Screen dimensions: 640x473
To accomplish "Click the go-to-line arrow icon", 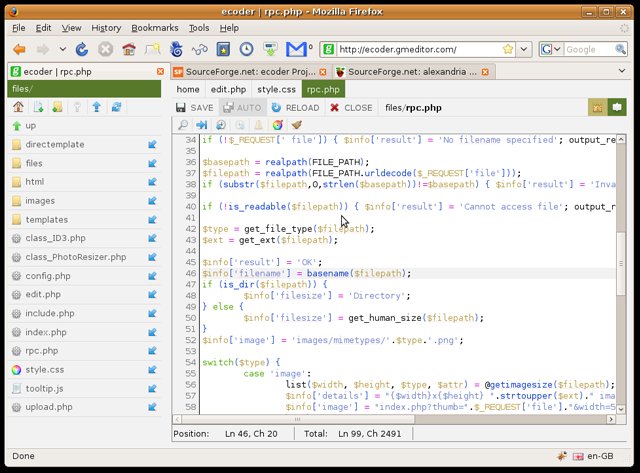I will click(x=201, y=125).
